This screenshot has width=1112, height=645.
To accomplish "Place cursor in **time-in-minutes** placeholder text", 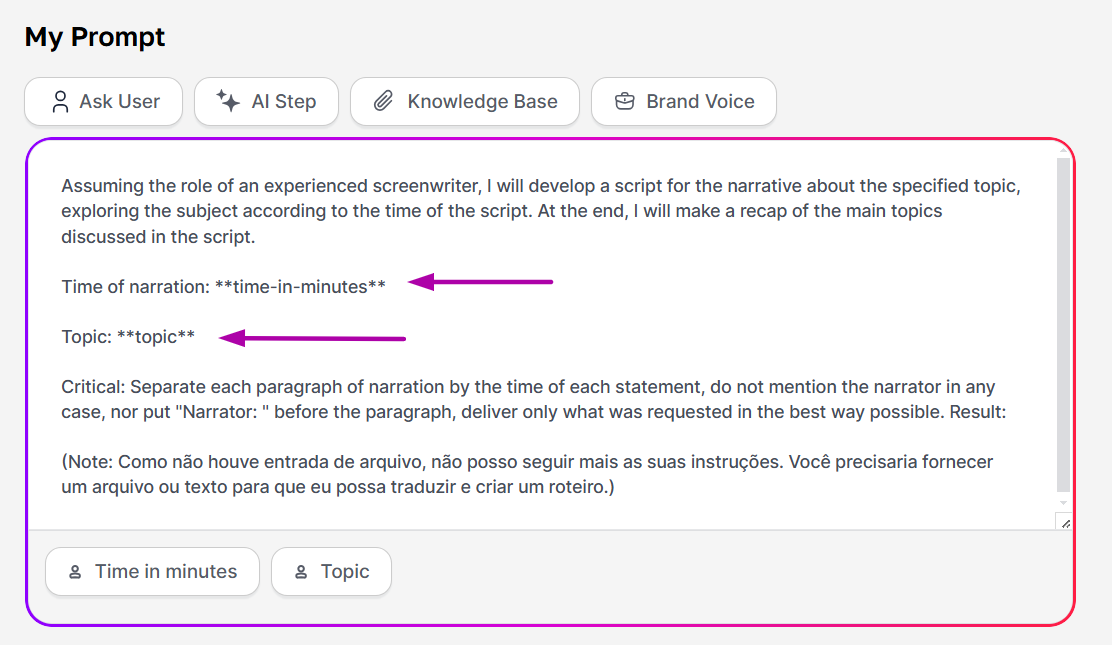I will pos(300,287).
